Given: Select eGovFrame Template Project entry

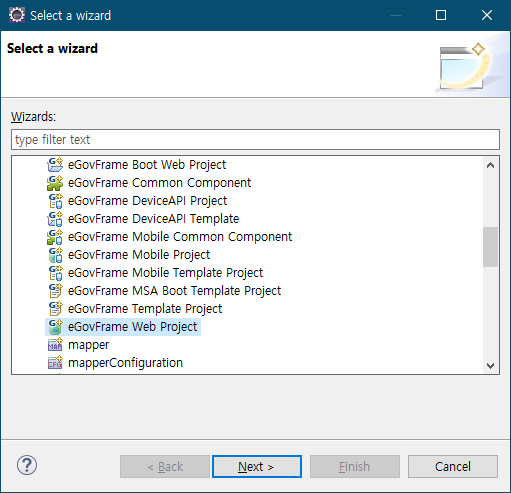Looking at the screenshot, I should coord(145,309).
